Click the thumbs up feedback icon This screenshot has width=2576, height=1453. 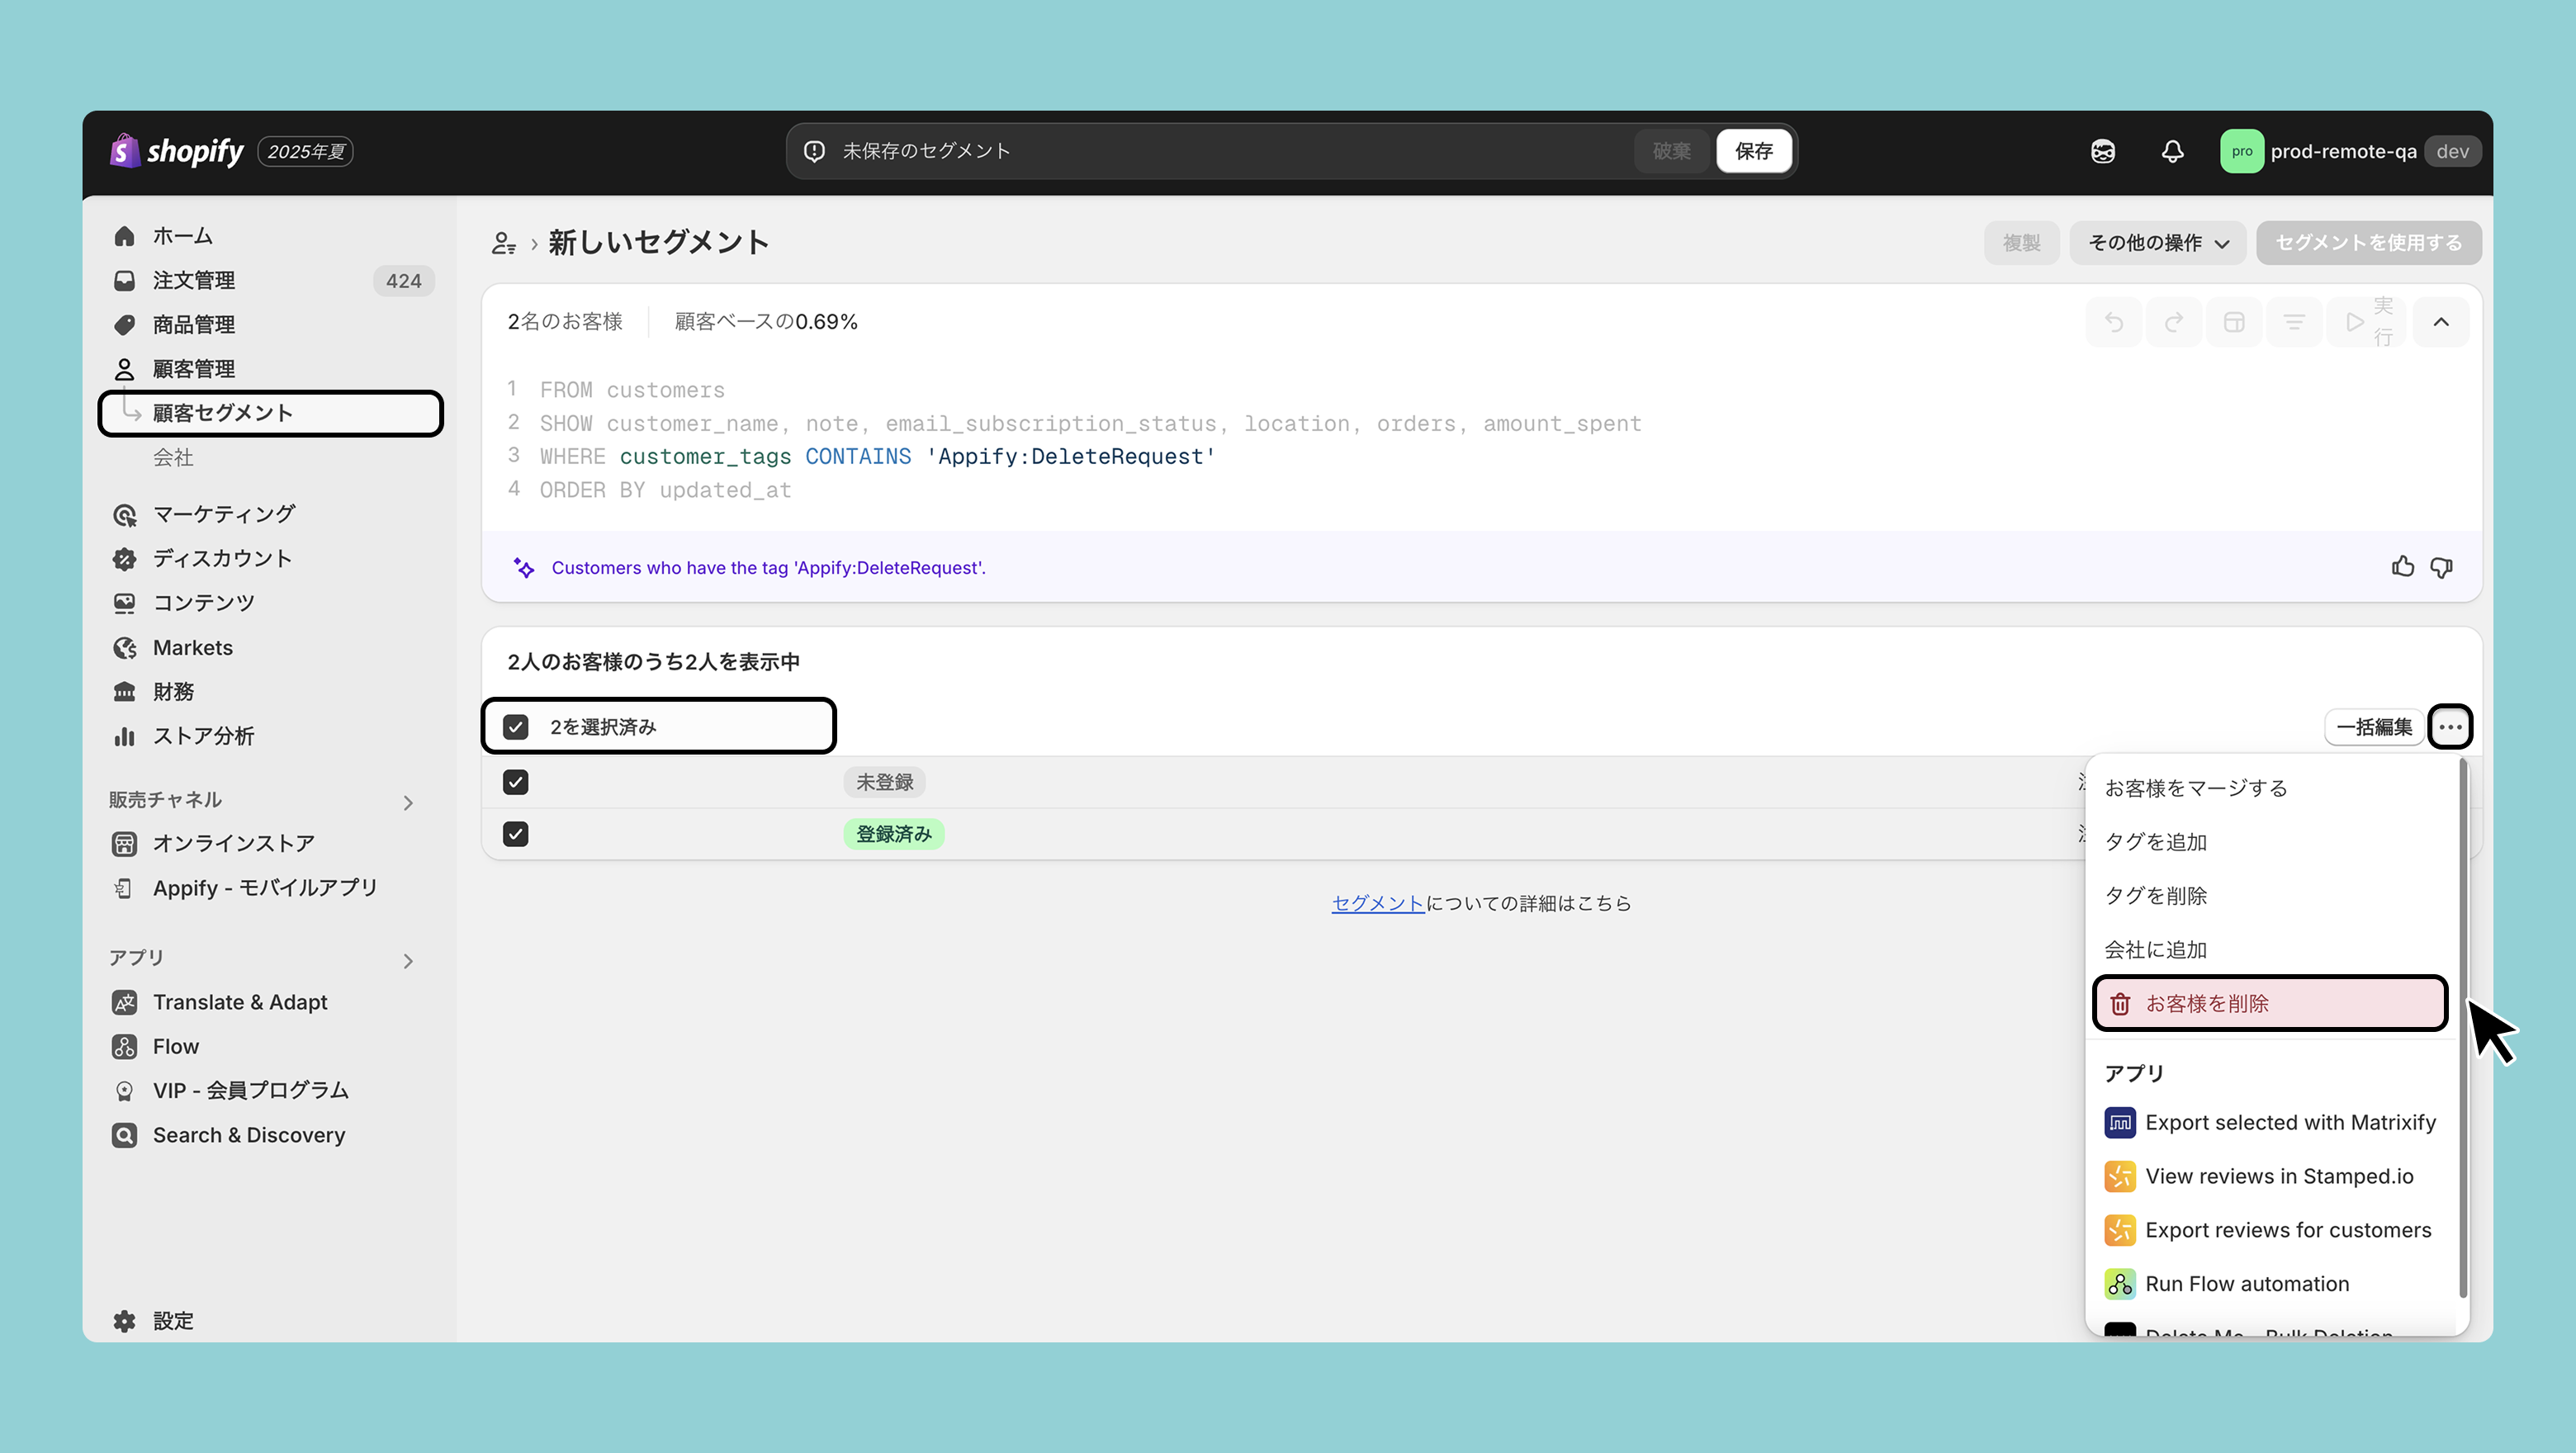pos(2402,567)
